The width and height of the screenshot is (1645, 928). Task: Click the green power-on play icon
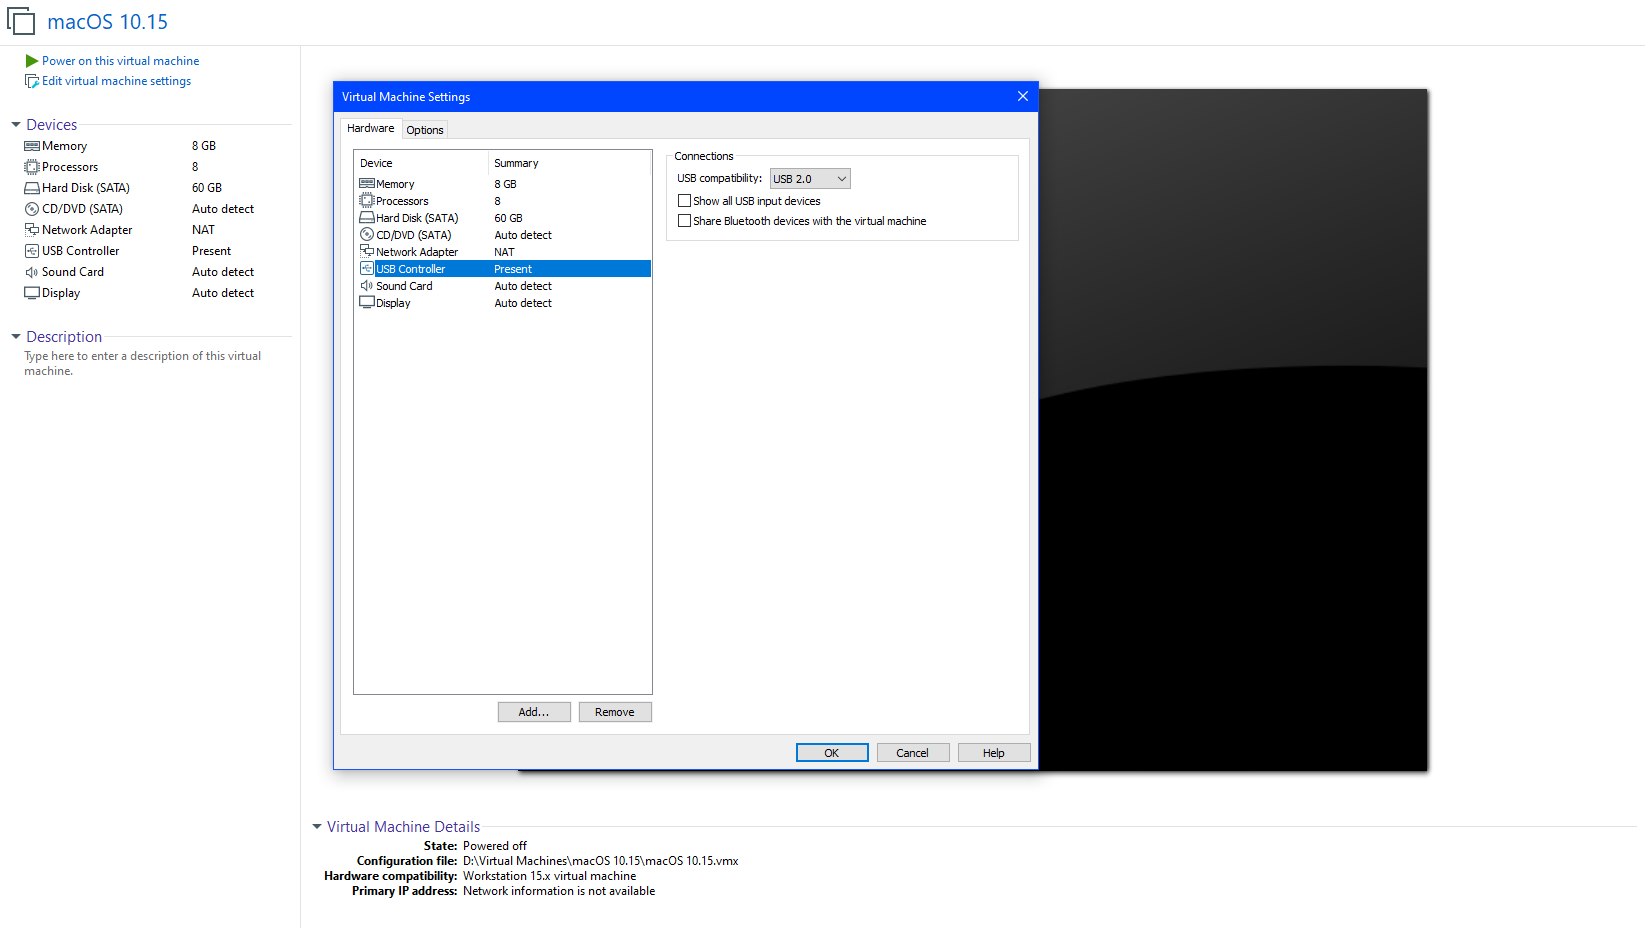(x=32, y=61)
